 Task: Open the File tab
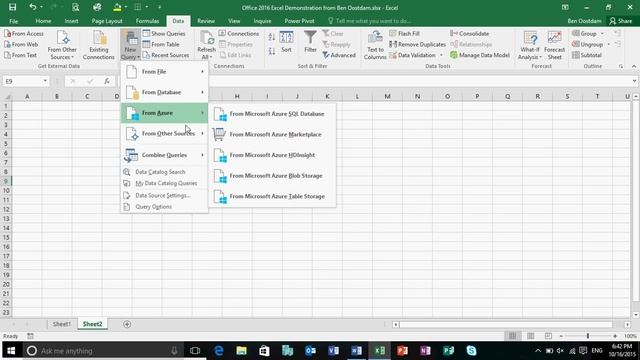(x=13, y=21)
